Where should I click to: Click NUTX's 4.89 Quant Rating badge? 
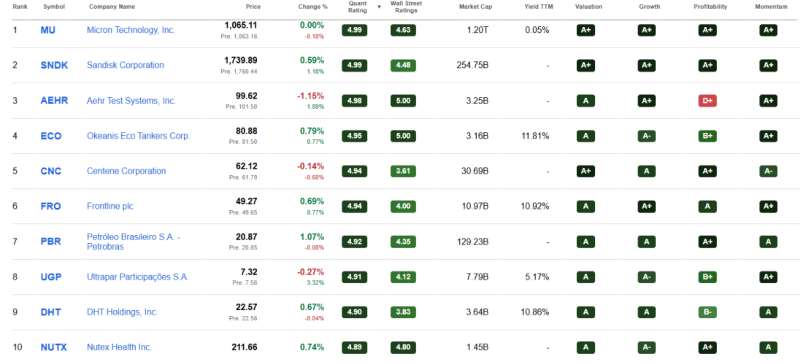pos(355,347)
